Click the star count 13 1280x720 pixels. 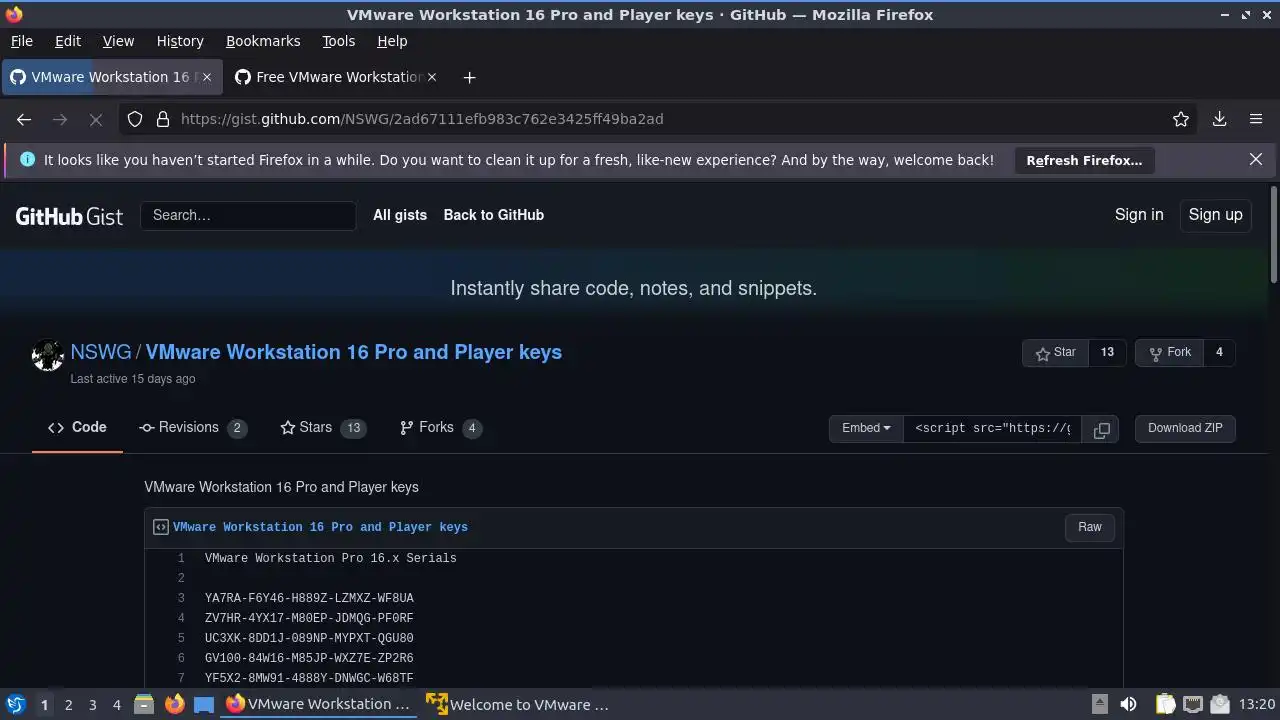[x=1107, y=353]
